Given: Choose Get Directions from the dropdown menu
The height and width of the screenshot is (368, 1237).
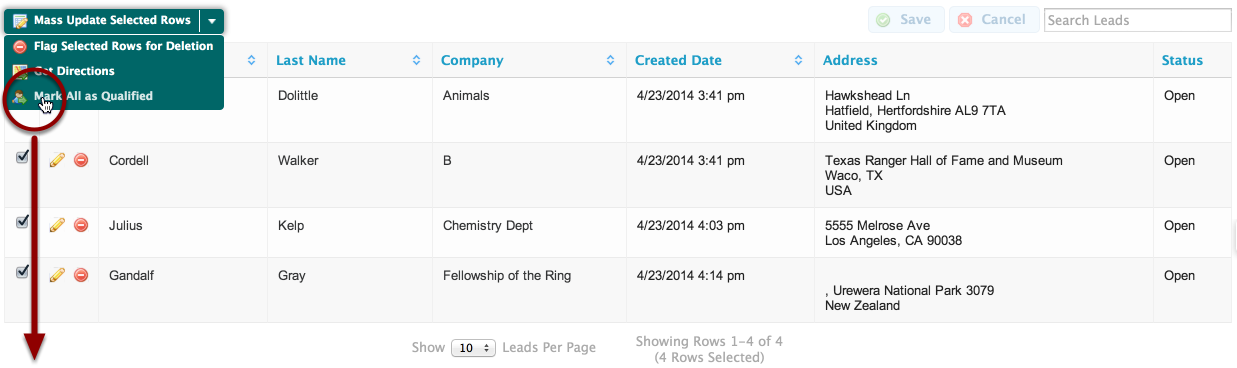Looking at the screenshot, I should click(113, 71).
